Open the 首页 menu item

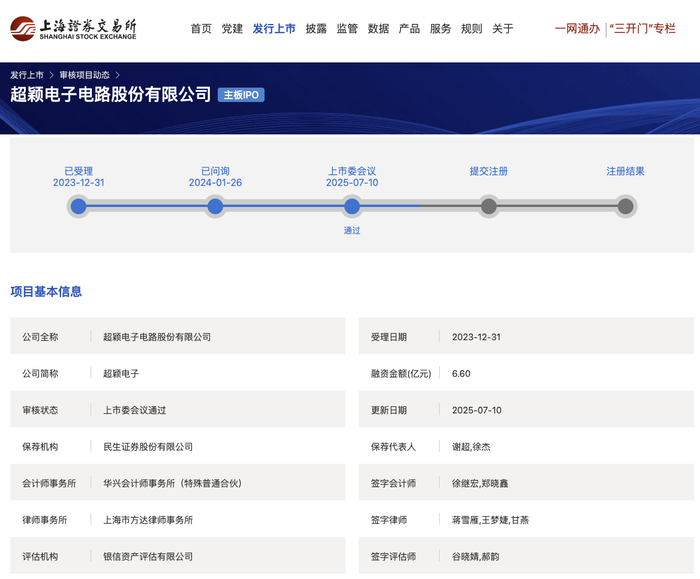[x=201, y=29]
